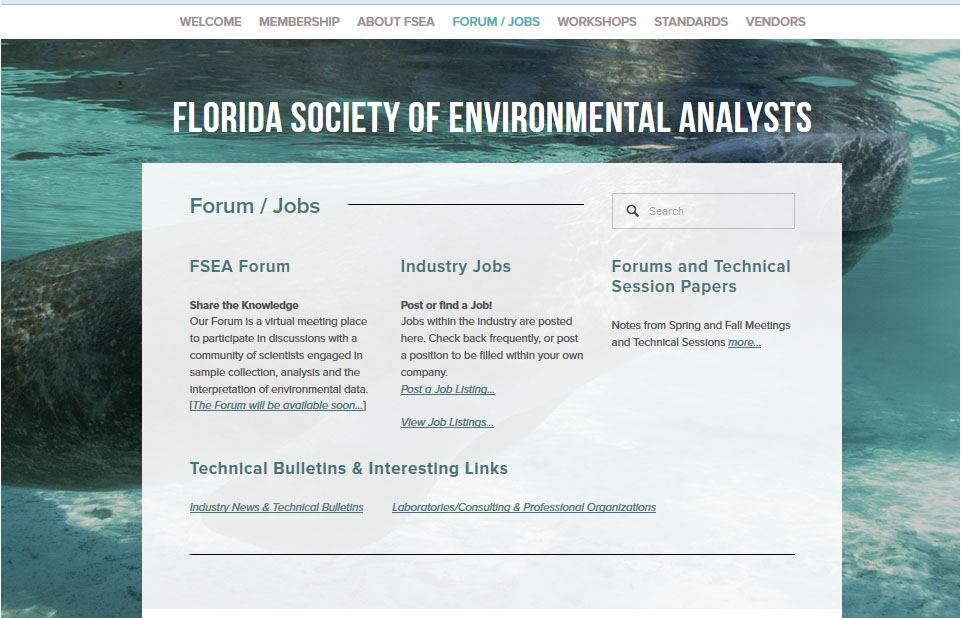Go to the MEMBERSHIP menu item
The width and height of the screenshot is (961, 618).
(299, 21)
